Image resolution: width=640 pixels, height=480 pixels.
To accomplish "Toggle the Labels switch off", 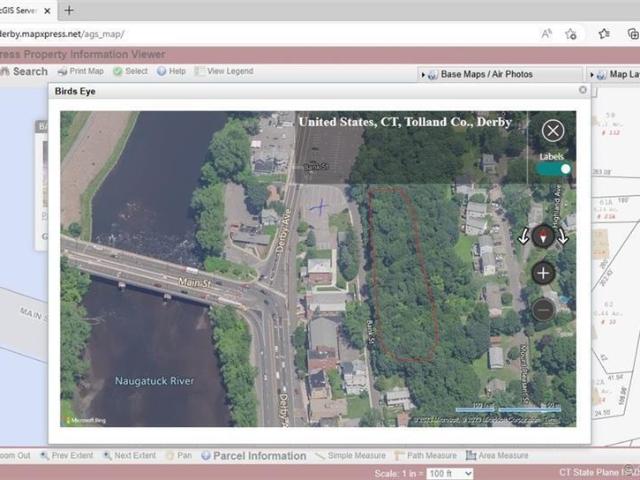I will (553, 169).
